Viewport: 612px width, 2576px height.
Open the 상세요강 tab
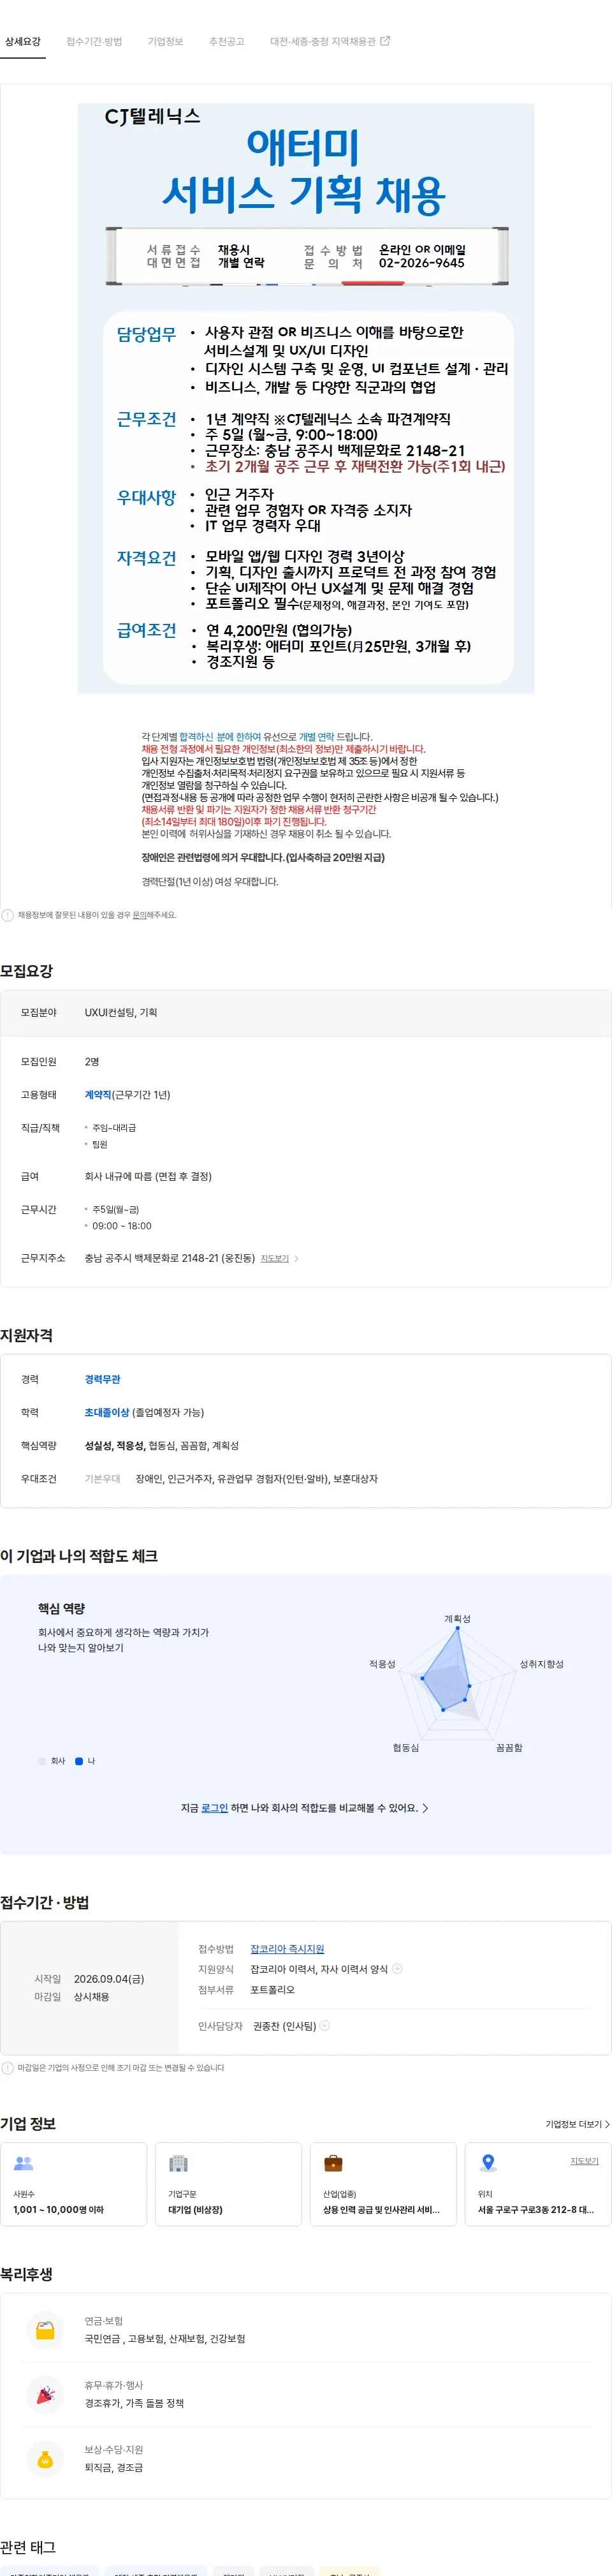(22, 41)
